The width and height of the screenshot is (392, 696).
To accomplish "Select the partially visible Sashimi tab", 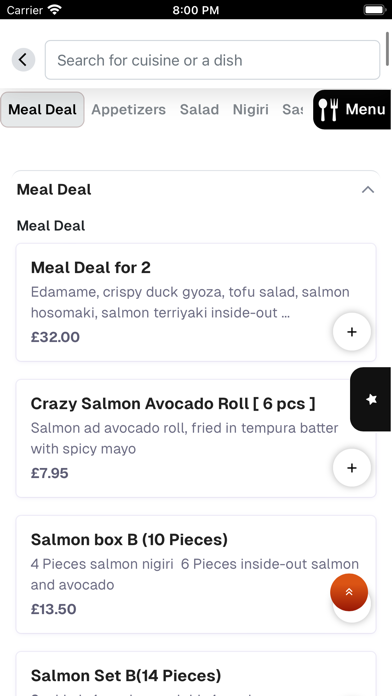I will [293, 109].
